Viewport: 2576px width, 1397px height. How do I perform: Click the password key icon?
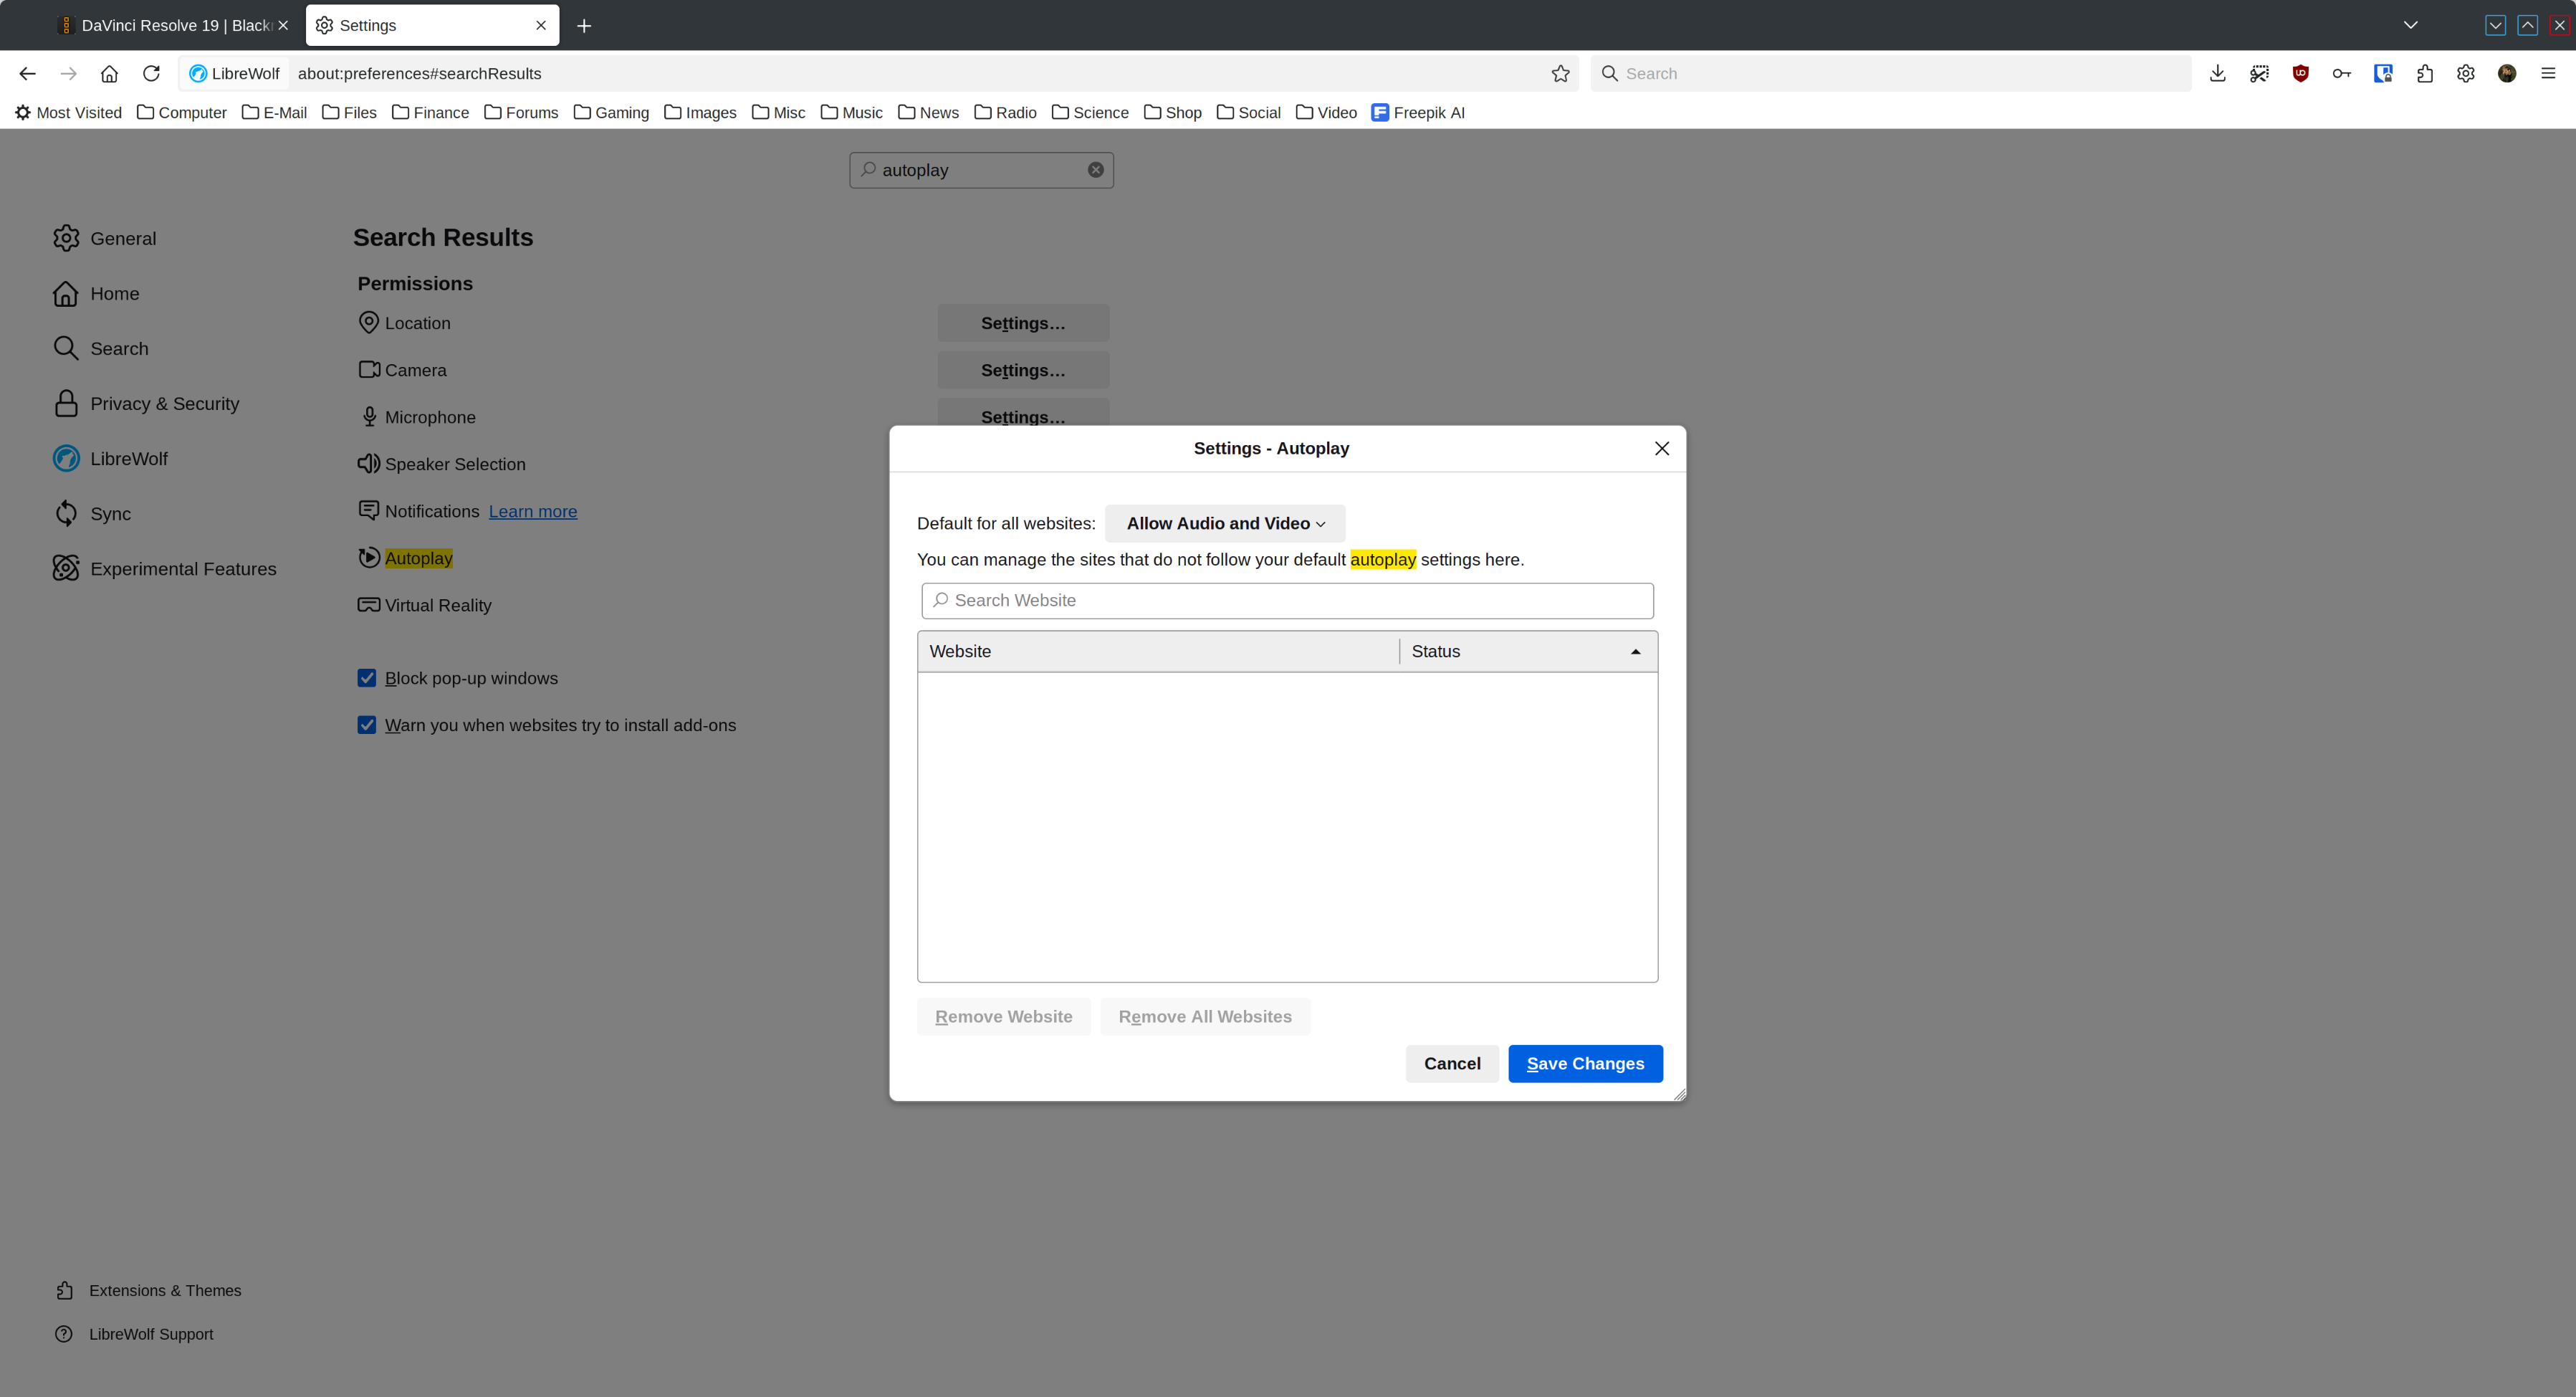point(2341,73)
